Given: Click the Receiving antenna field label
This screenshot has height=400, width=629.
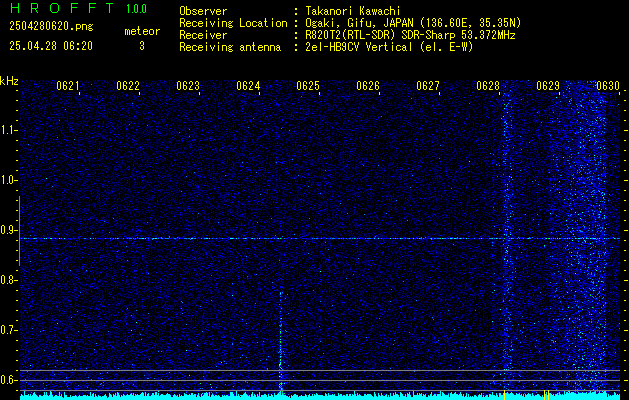Looking at the screenshot, I should pos(230,47).
